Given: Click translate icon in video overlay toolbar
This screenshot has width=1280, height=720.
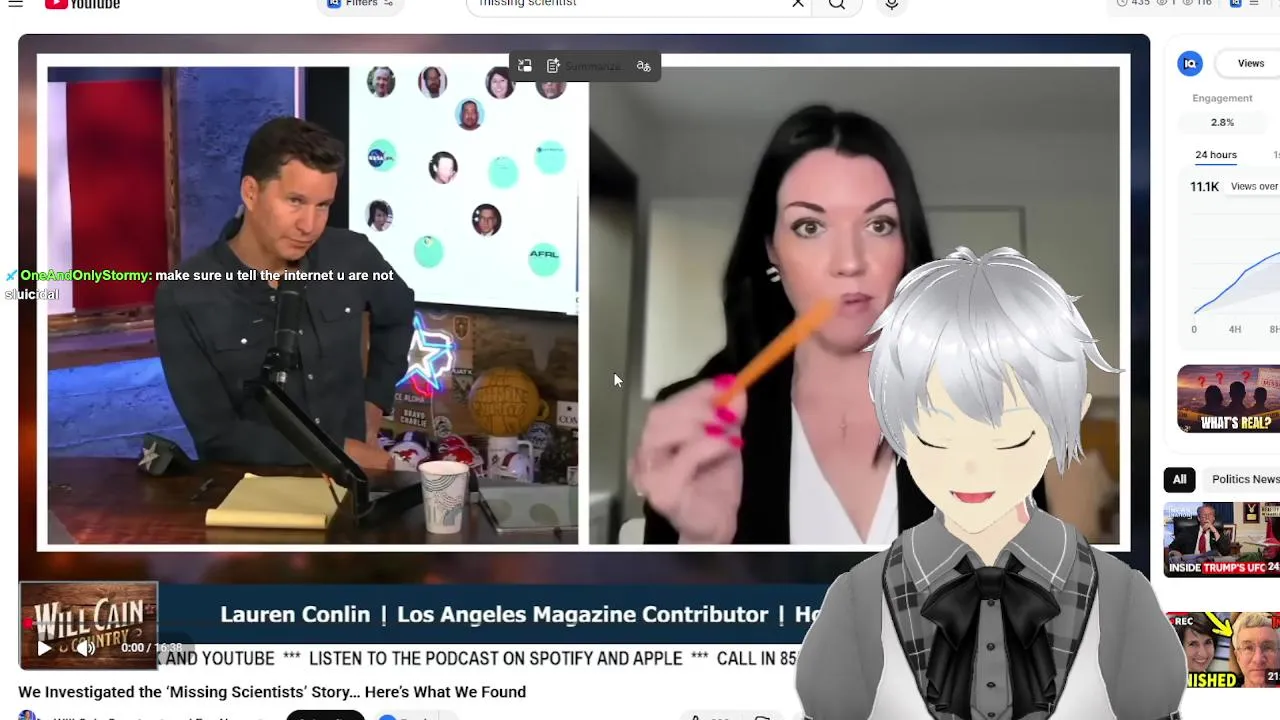Looking at the screenshot, I should pyautogui.click(x=644, y=66).
